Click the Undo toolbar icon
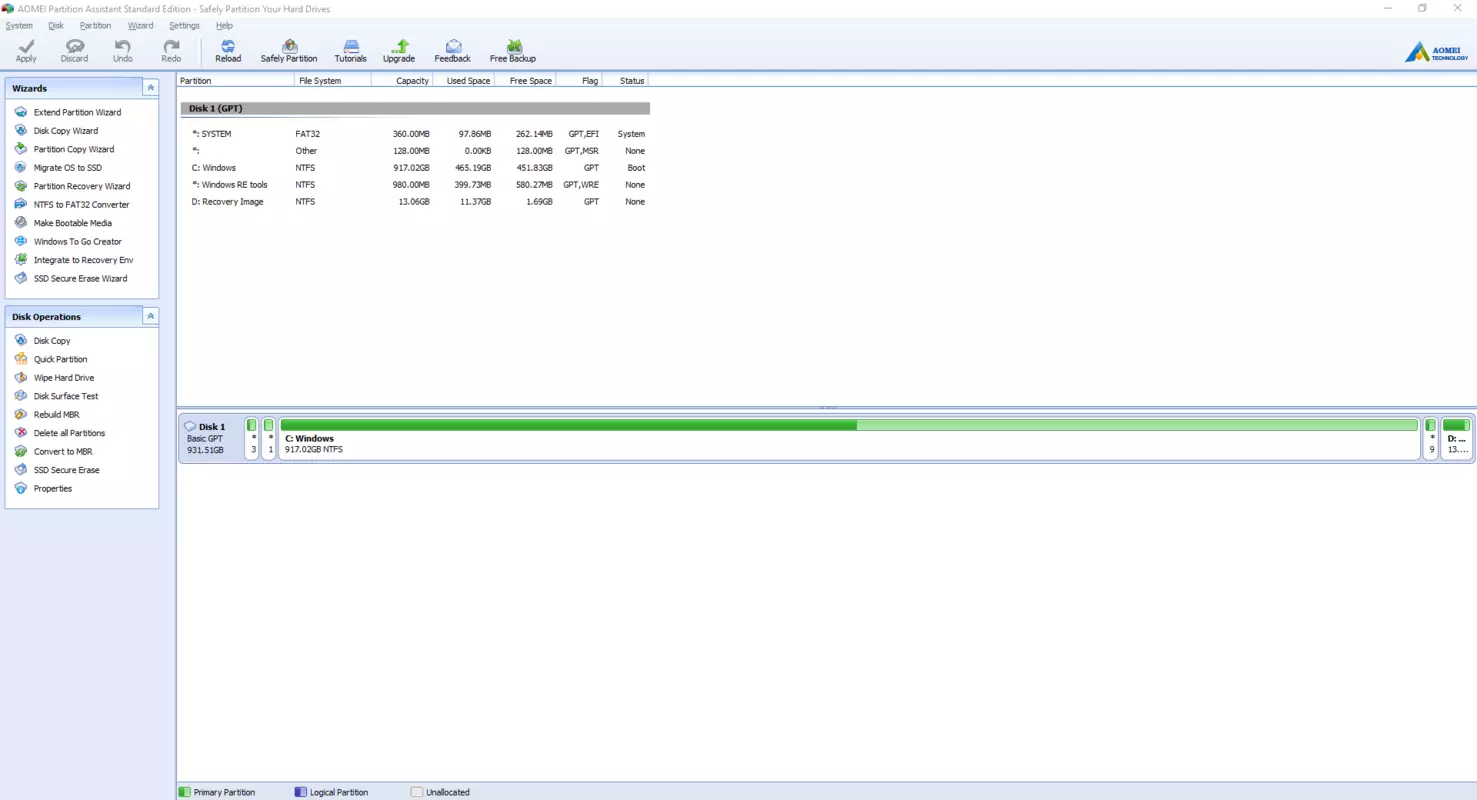The height and width of the screenshot is (800, 1477). pyautogui.click(x=122, y=51)
